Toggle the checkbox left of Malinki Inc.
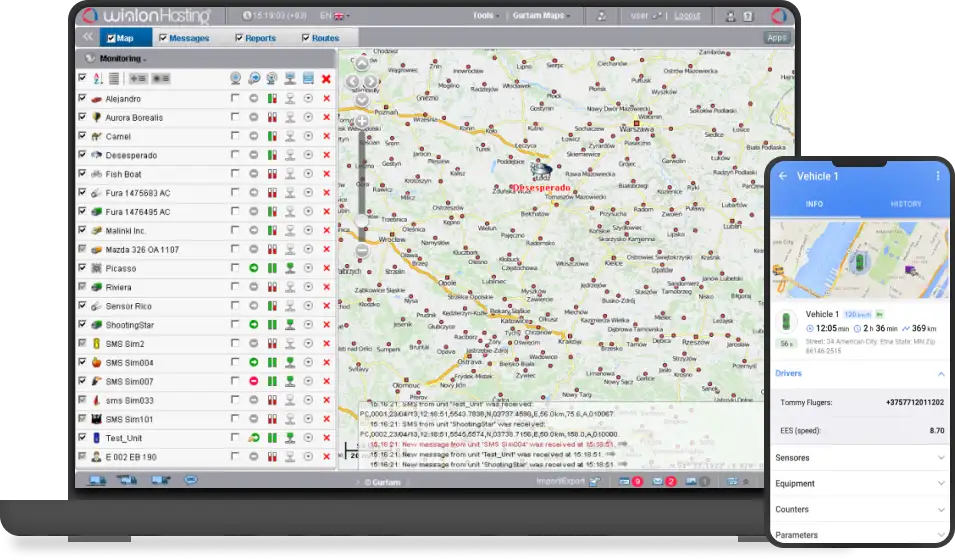The width and height of the screenshot is (955, 560). click(82, 230)
